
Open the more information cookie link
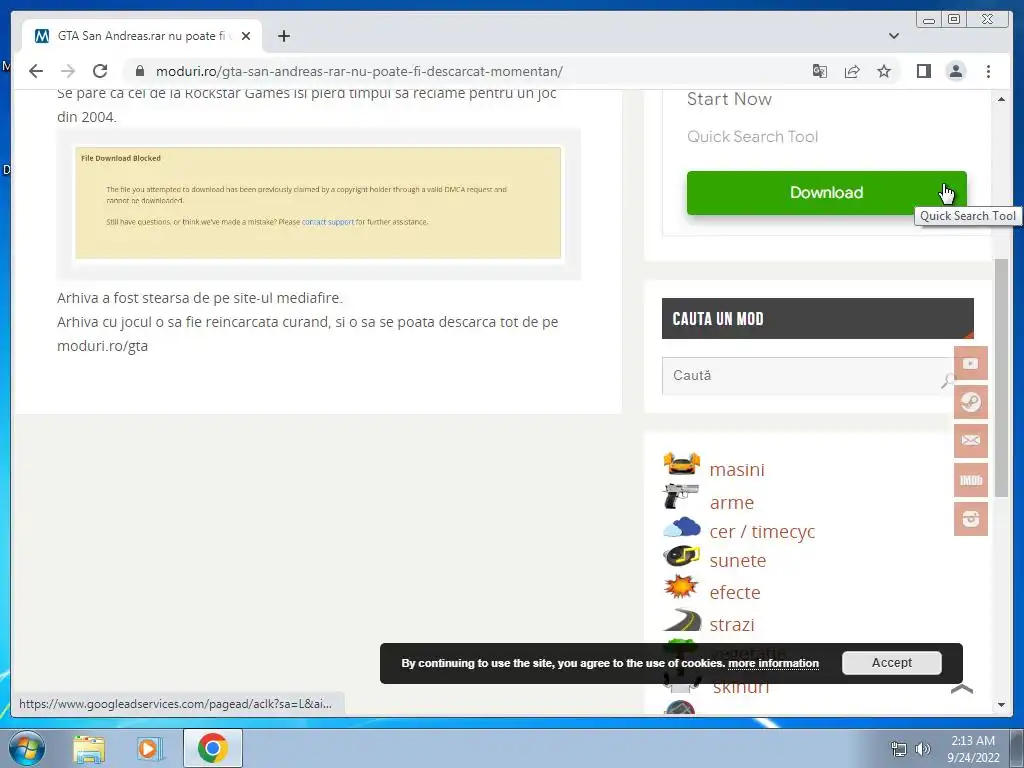click(773, 664)
